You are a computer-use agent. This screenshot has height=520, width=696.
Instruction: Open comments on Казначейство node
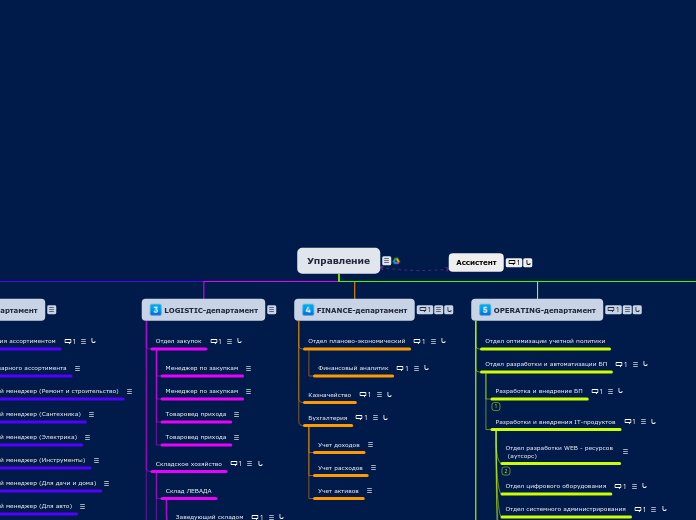[x=365, y=394]
